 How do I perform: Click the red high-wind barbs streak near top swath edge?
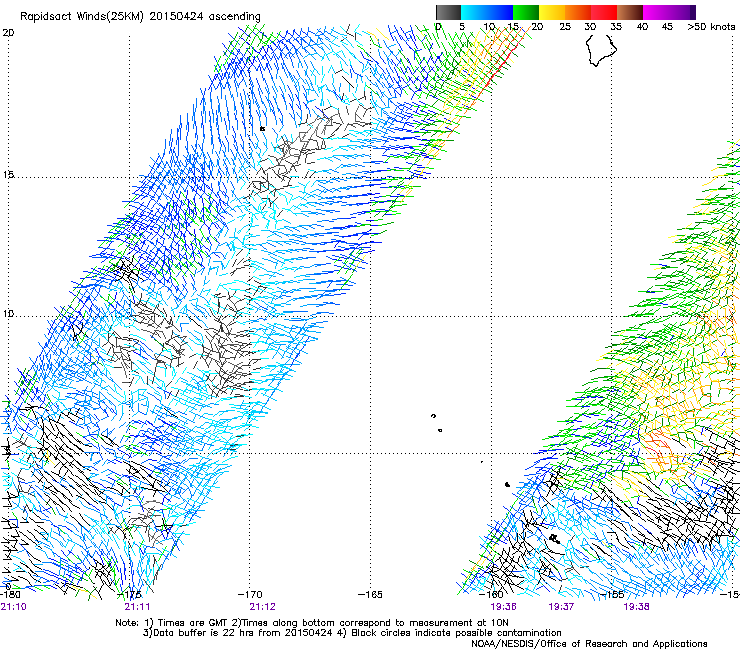pyautogui.click(x=502, y=63)
